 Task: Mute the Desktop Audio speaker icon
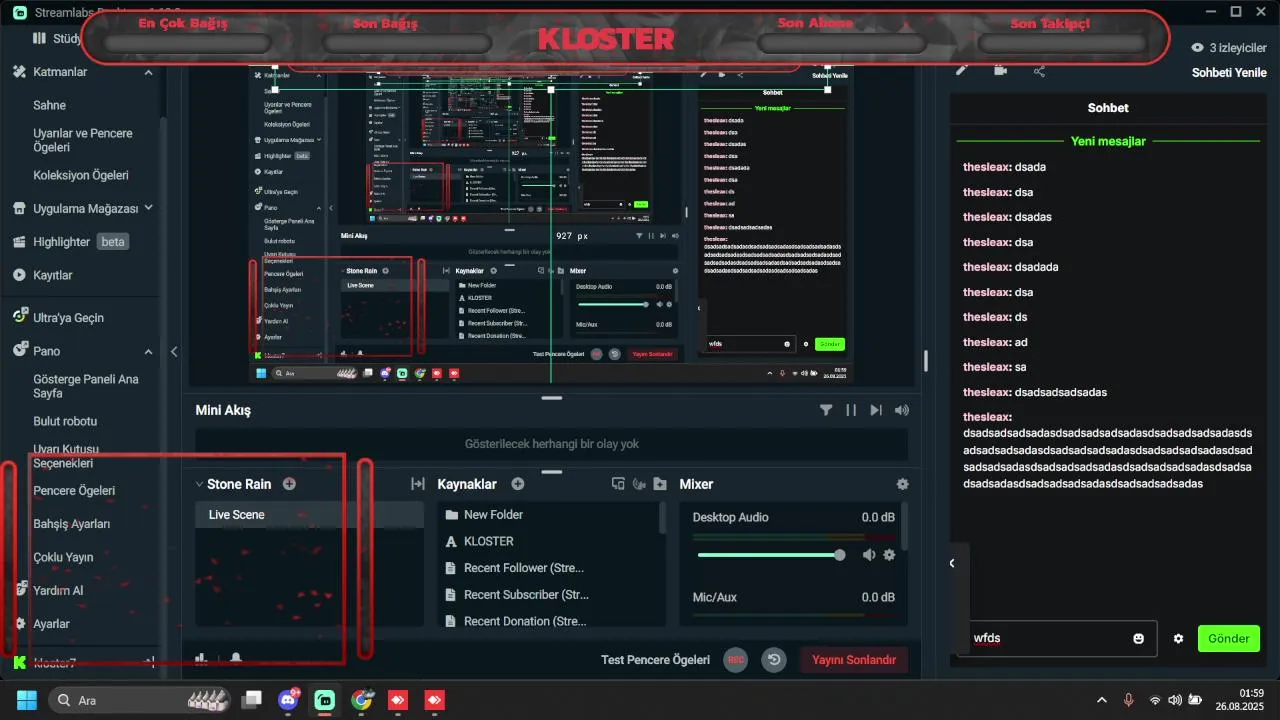point(869,555)
